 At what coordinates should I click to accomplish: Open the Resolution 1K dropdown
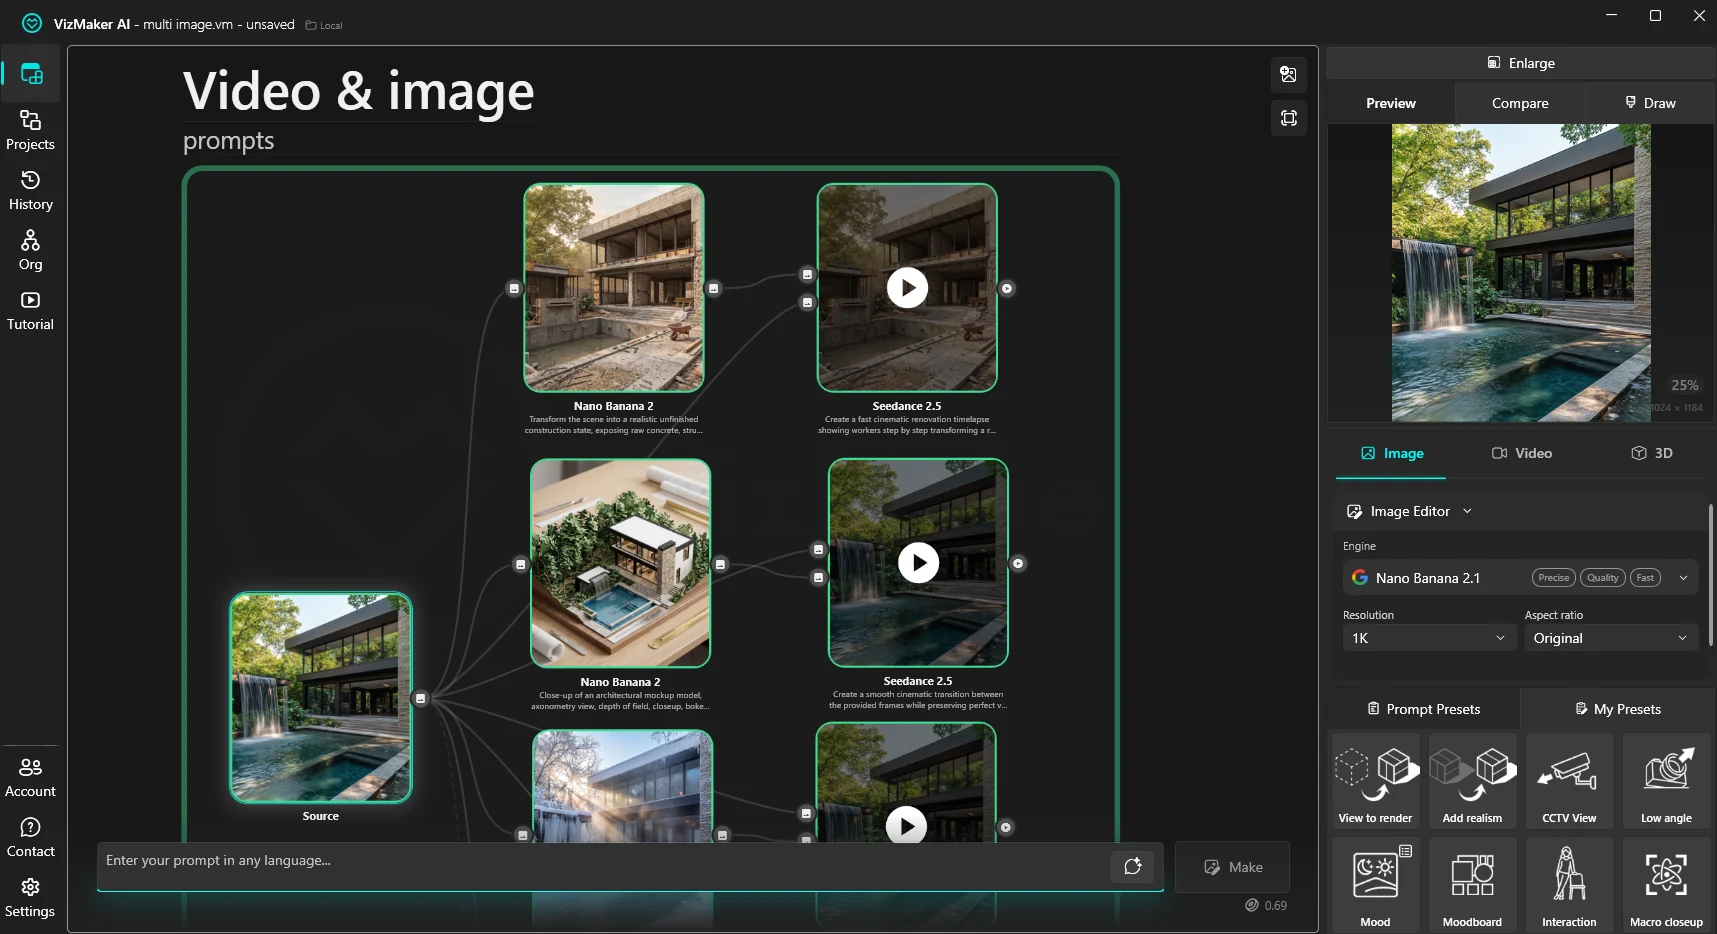(x=1428, y=638)
